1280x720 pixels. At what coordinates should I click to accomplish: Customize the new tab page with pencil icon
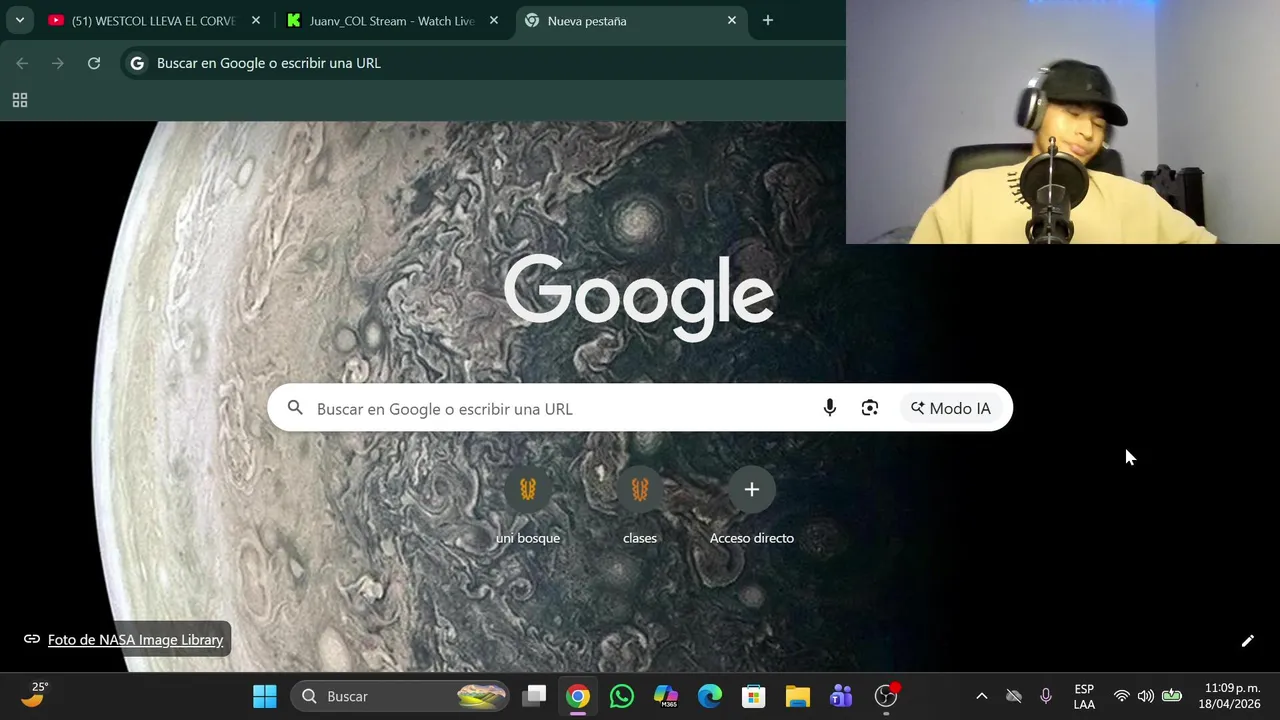tap(1248, 641)
